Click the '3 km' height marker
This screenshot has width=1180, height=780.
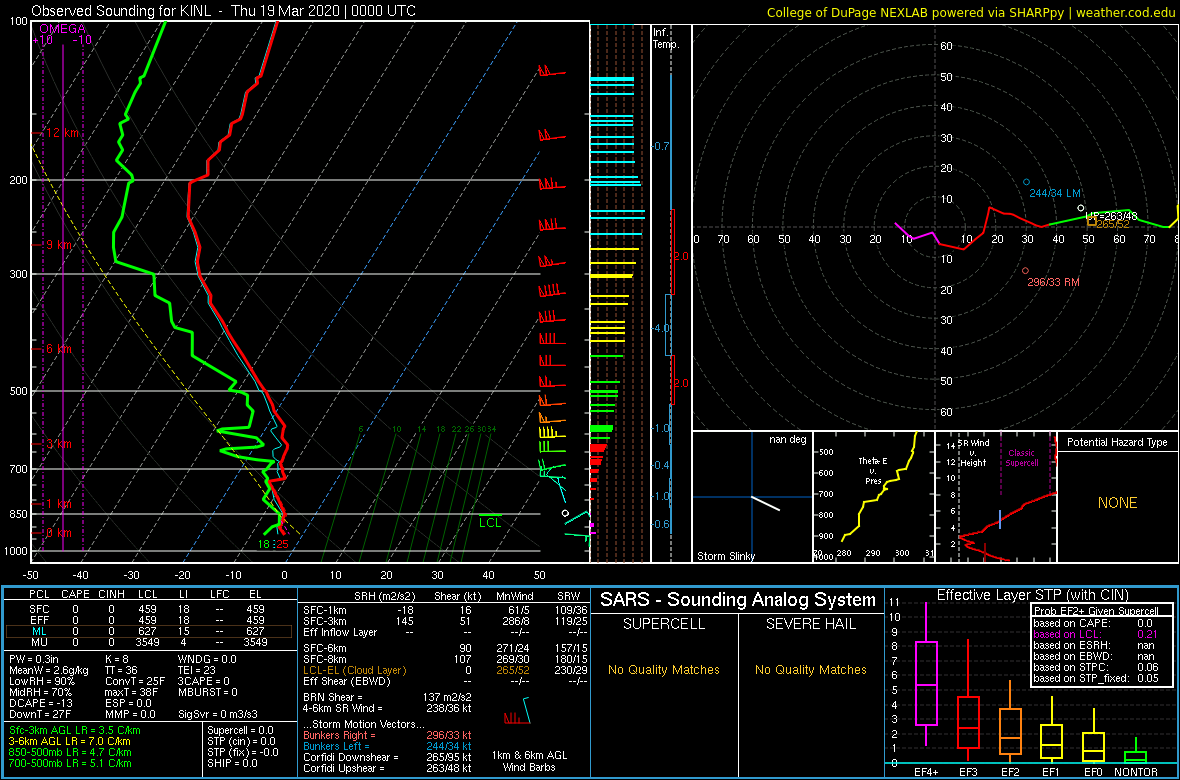point(57,444)
